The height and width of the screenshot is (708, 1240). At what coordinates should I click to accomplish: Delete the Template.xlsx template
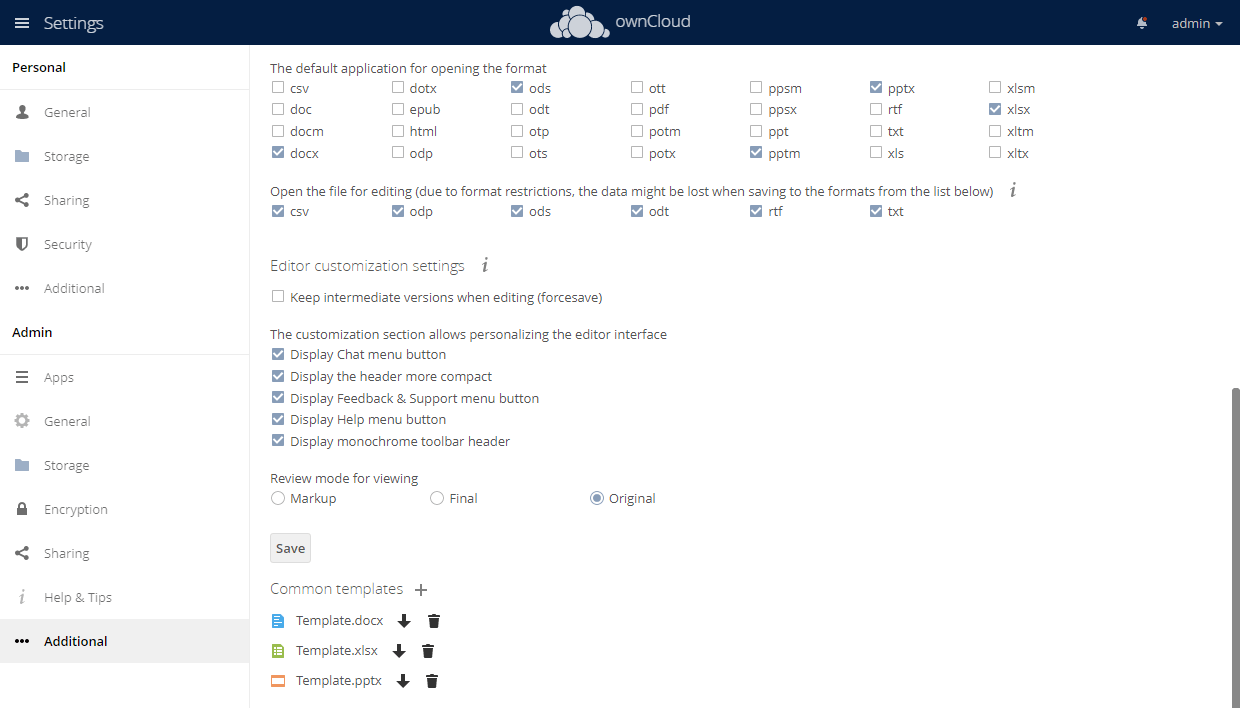[x=428, y=651]
